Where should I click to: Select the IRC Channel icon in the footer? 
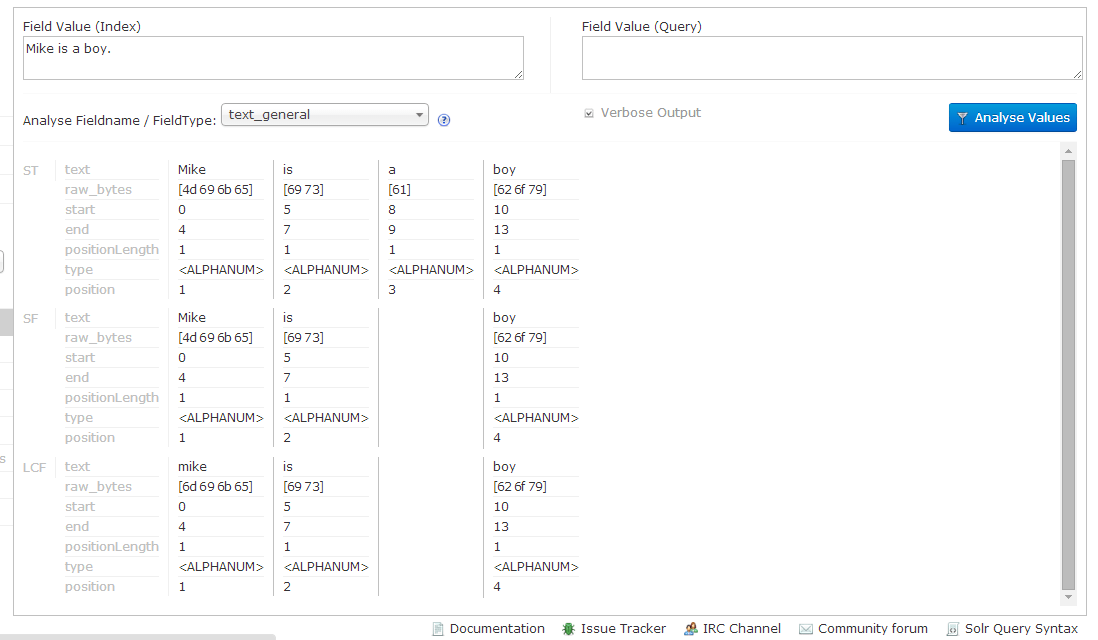(x=690, y=628)
